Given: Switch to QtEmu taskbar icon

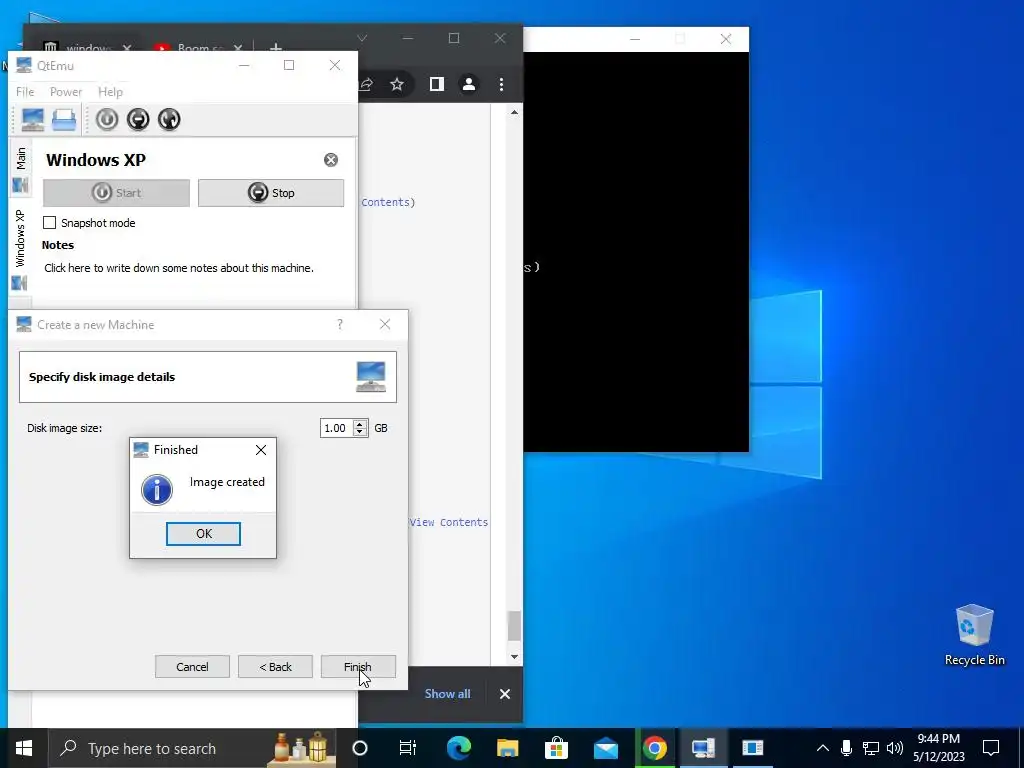Looking at the screenshot, I should 703,748.
